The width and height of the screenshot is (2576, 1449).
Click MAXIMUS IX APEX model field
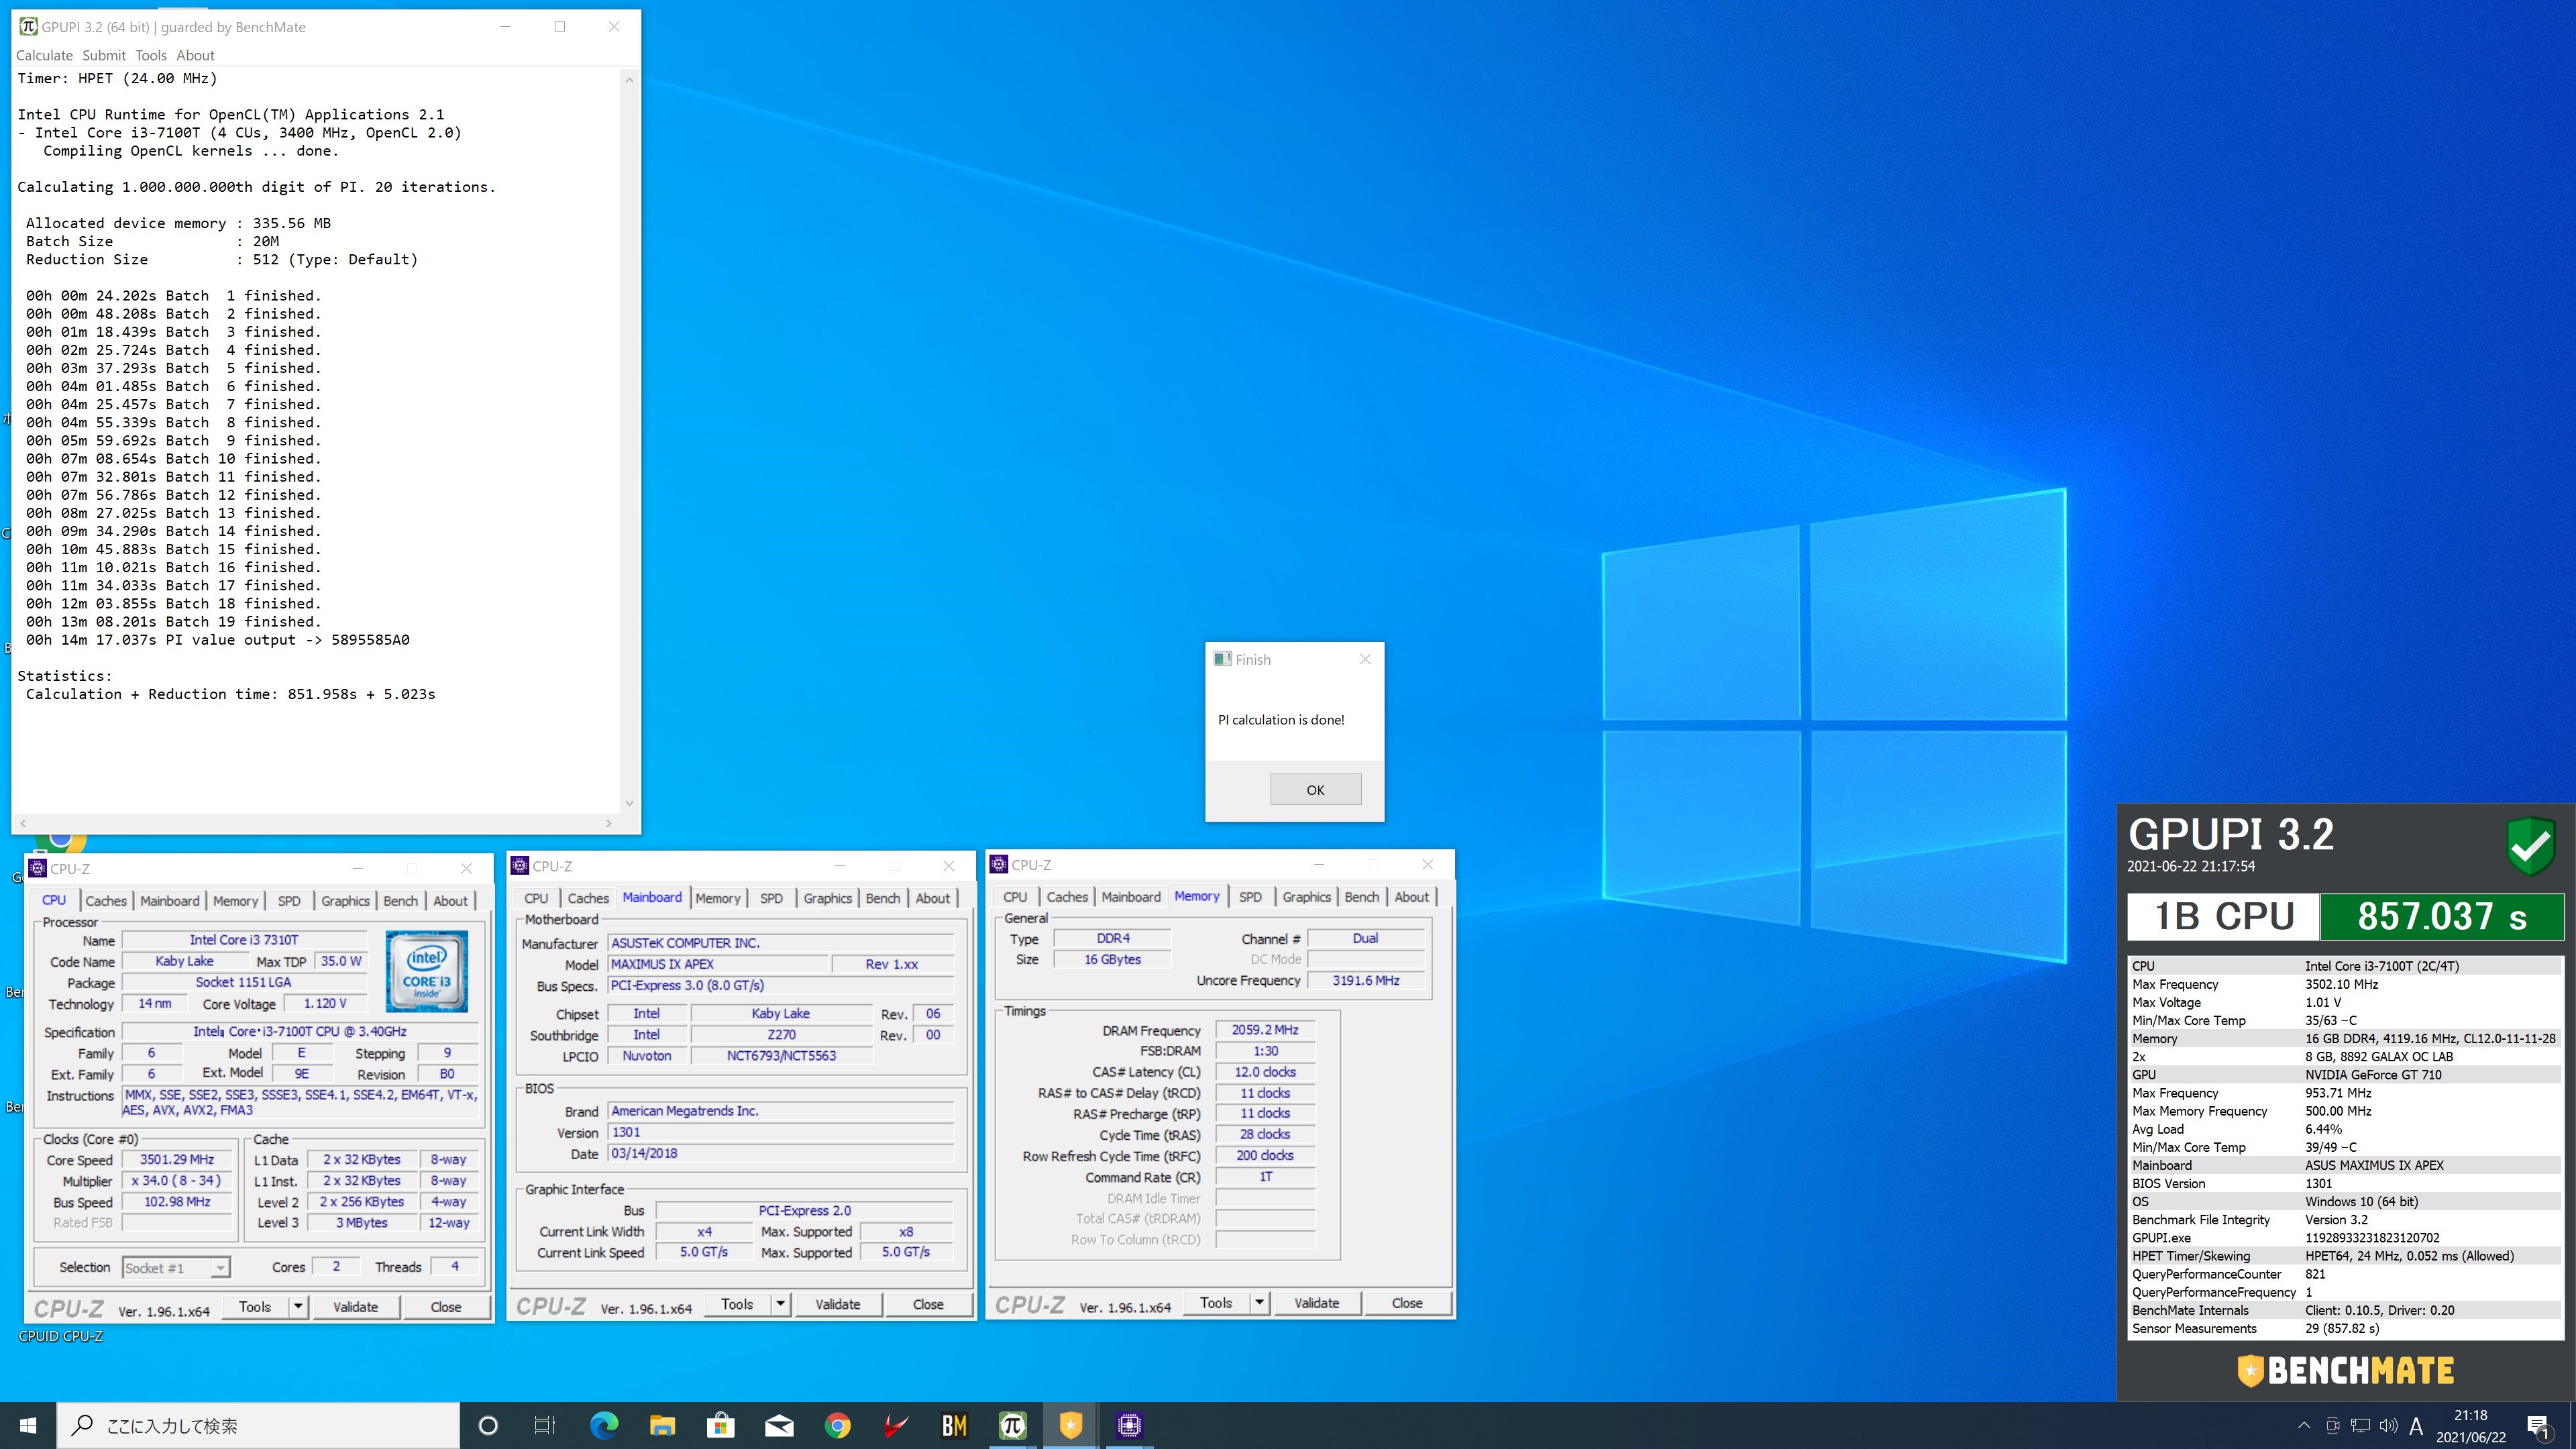tap(719, 964)
